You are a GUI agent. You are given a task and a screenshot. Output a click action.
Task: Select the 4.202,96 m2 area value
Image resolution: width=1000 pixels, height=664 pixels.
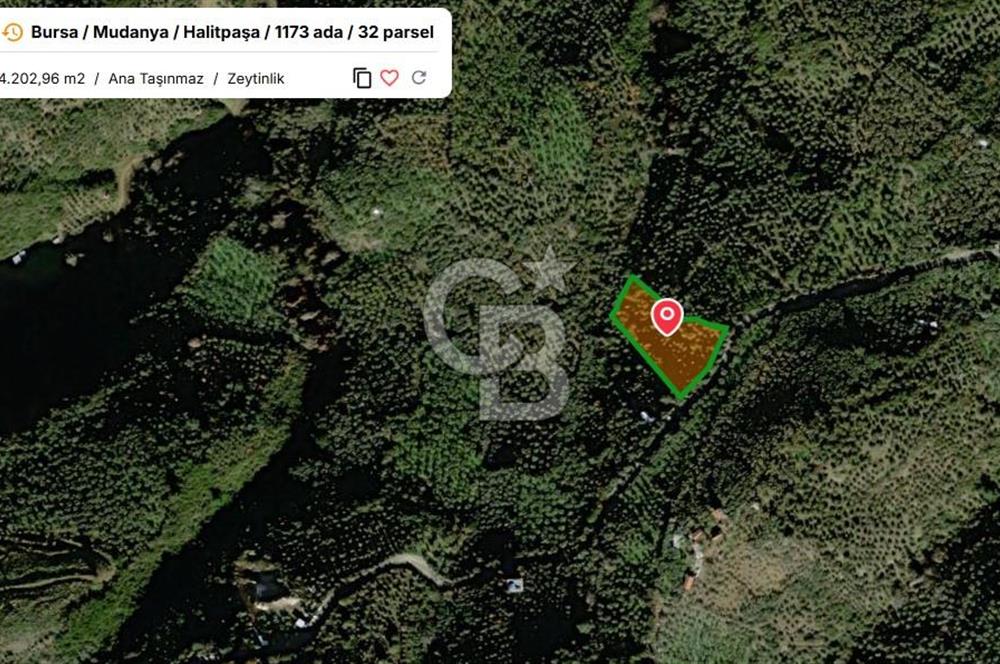[x=42, y=78]
